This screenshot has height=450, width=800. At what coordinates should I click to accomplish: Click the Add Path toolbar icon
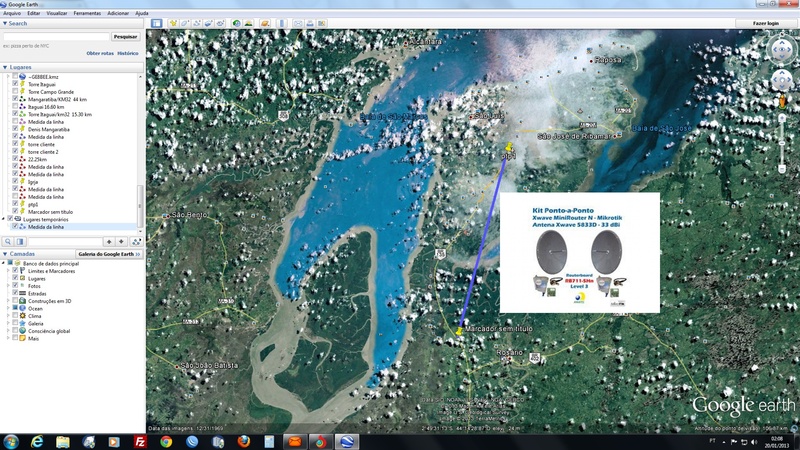(x=197, y=23)
